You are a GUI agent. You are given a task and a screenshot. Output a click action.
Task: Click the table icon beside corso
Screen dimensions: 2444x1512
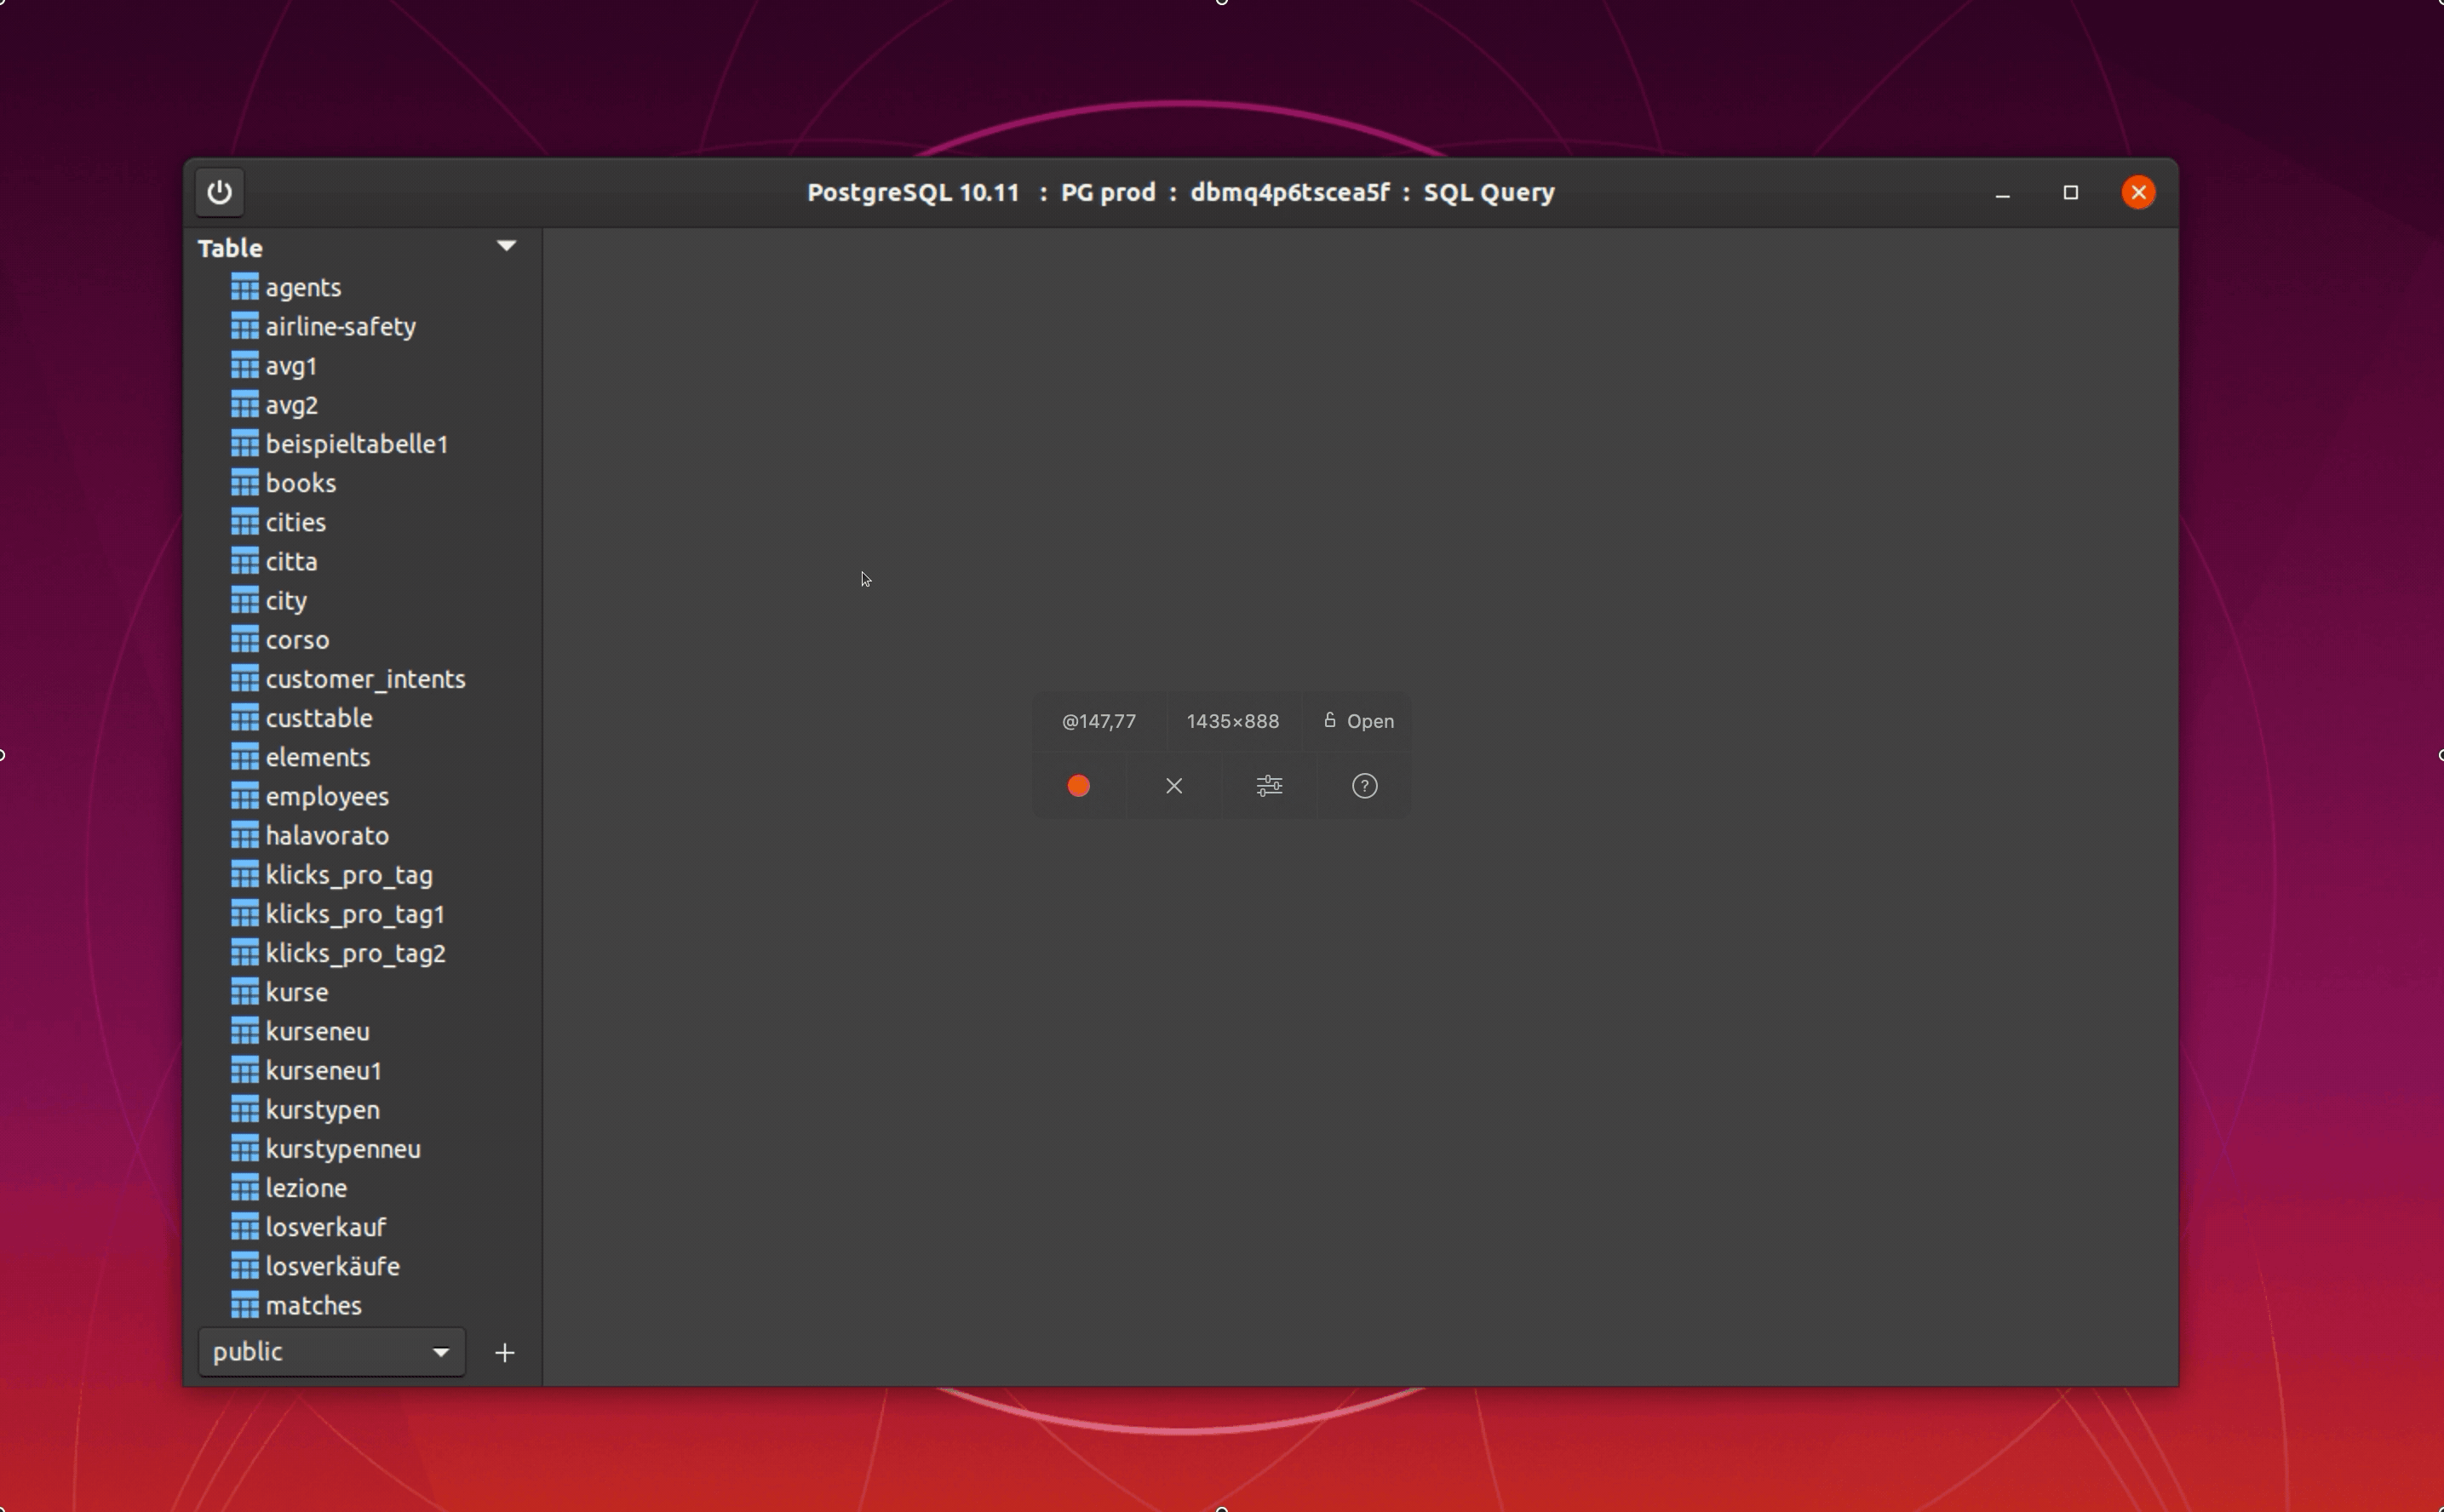click(245, 640)
